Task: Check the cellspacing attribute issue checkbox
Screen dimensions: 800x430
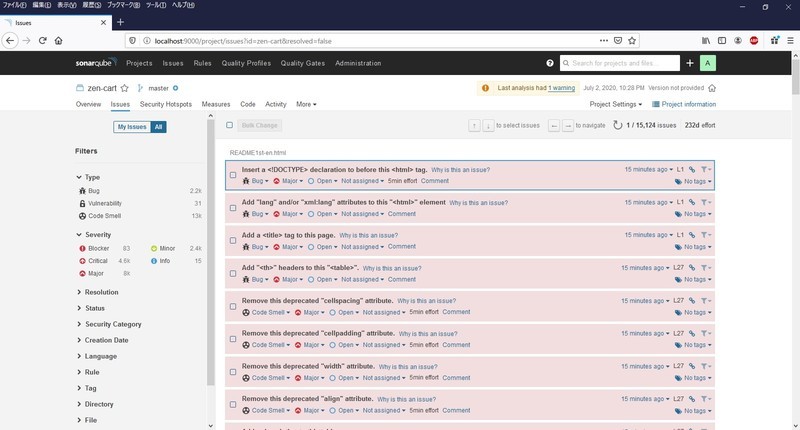Action: (x=233, y=307)
